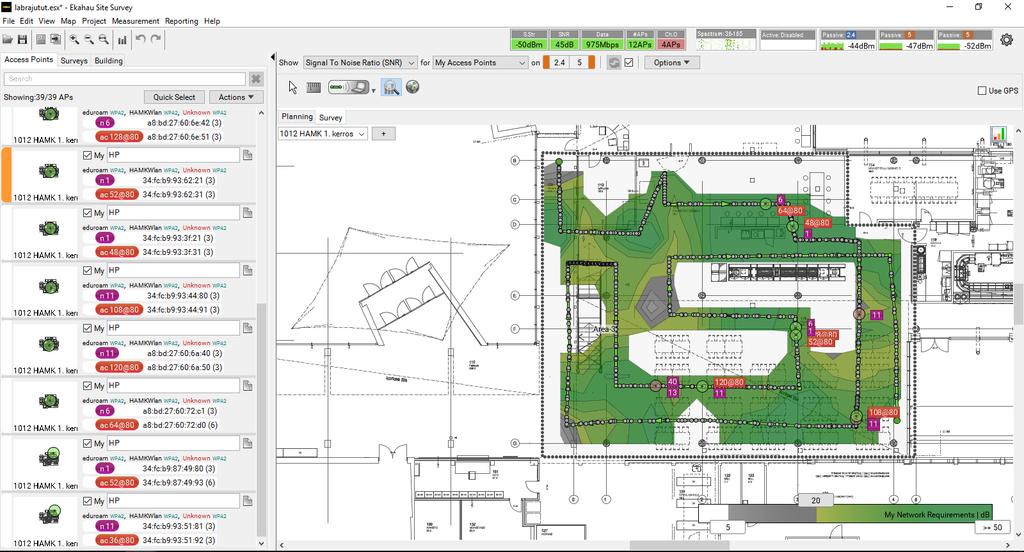Open the bar chart toolbar icon
This screenshot has width=1024, height=552.
(x=122, y=40)
